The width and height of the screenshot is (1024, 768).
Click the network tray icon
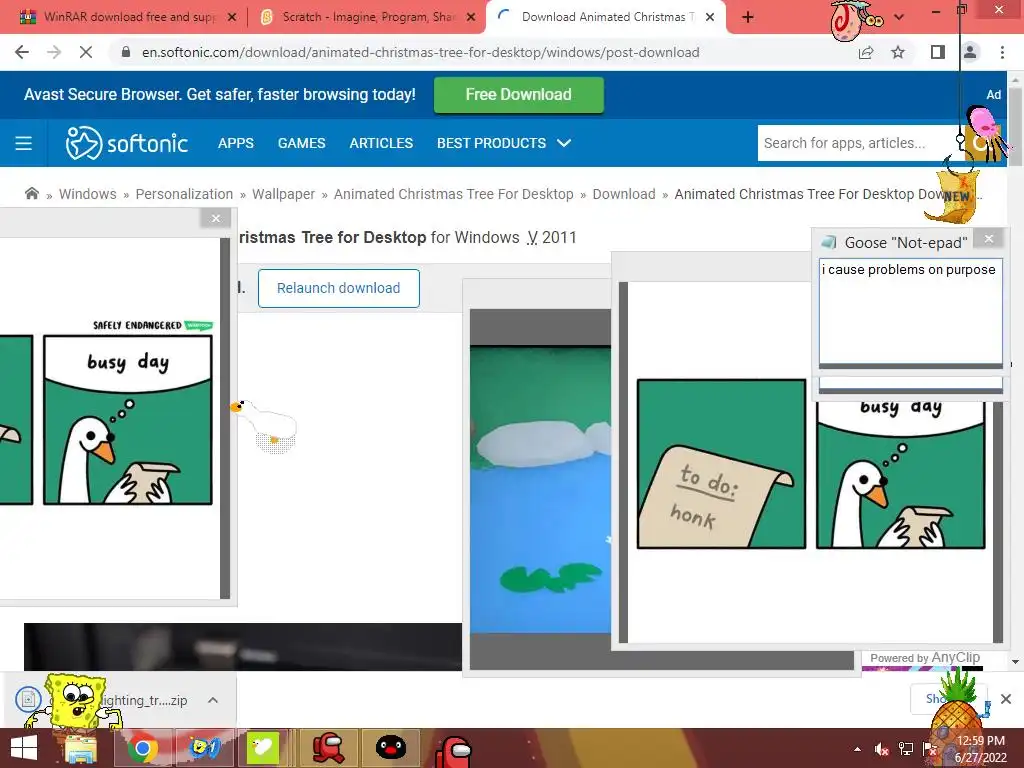click(x=906, y=749)
